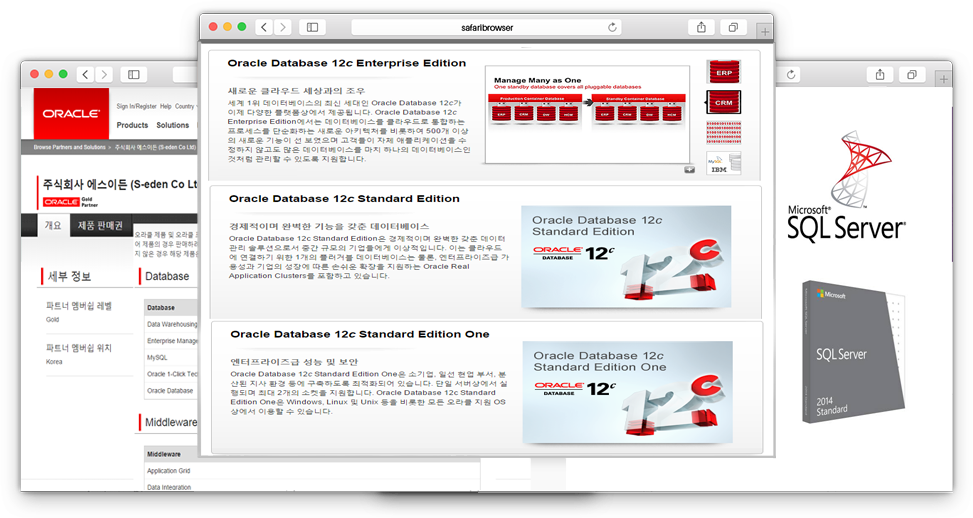This screenshot has height=518, width=973.
Task: Reload the page in the rear right window
Action: pyautogui.click(x=791, y=74)
